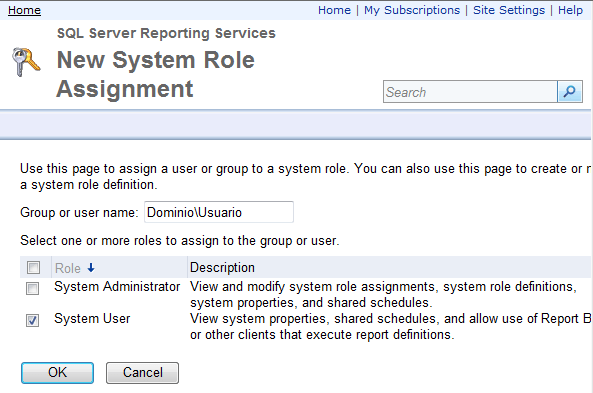Uncheck the System User checkbox
This screenshot has width=593, height=393.
tap(33, 320)
